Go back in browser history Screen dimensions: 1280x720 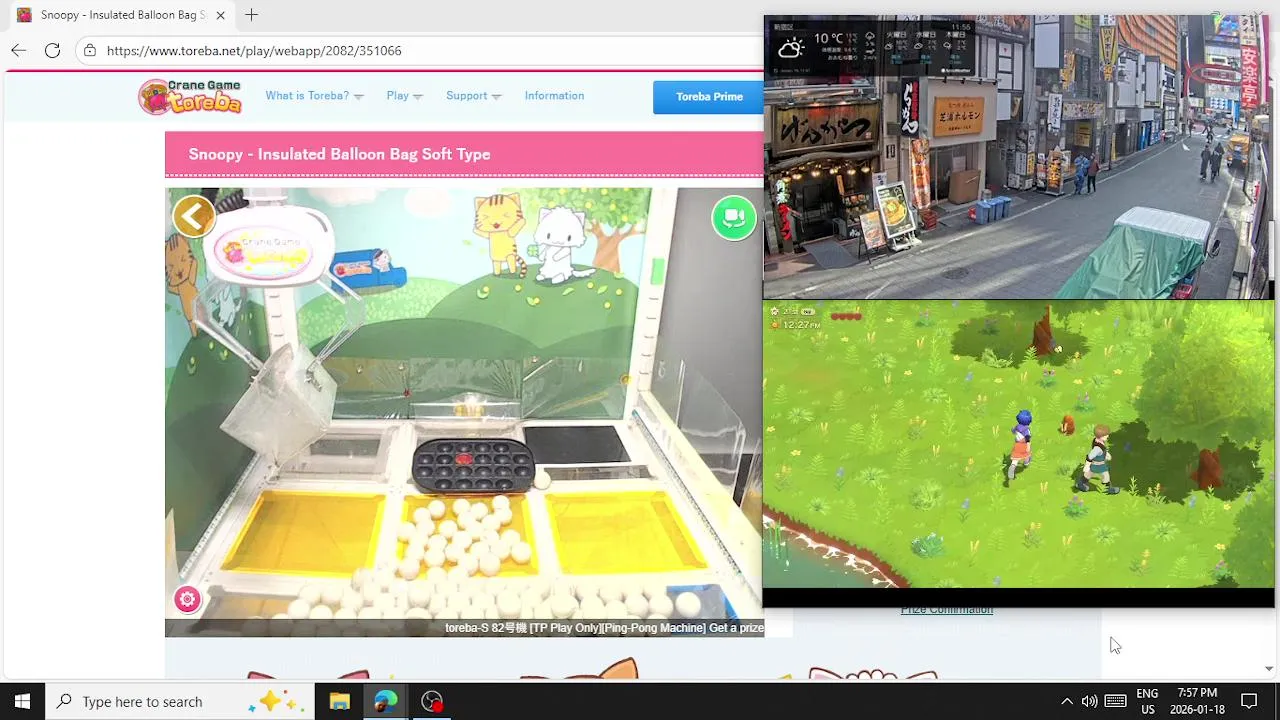pyautogui.click(x=19, y=50)
